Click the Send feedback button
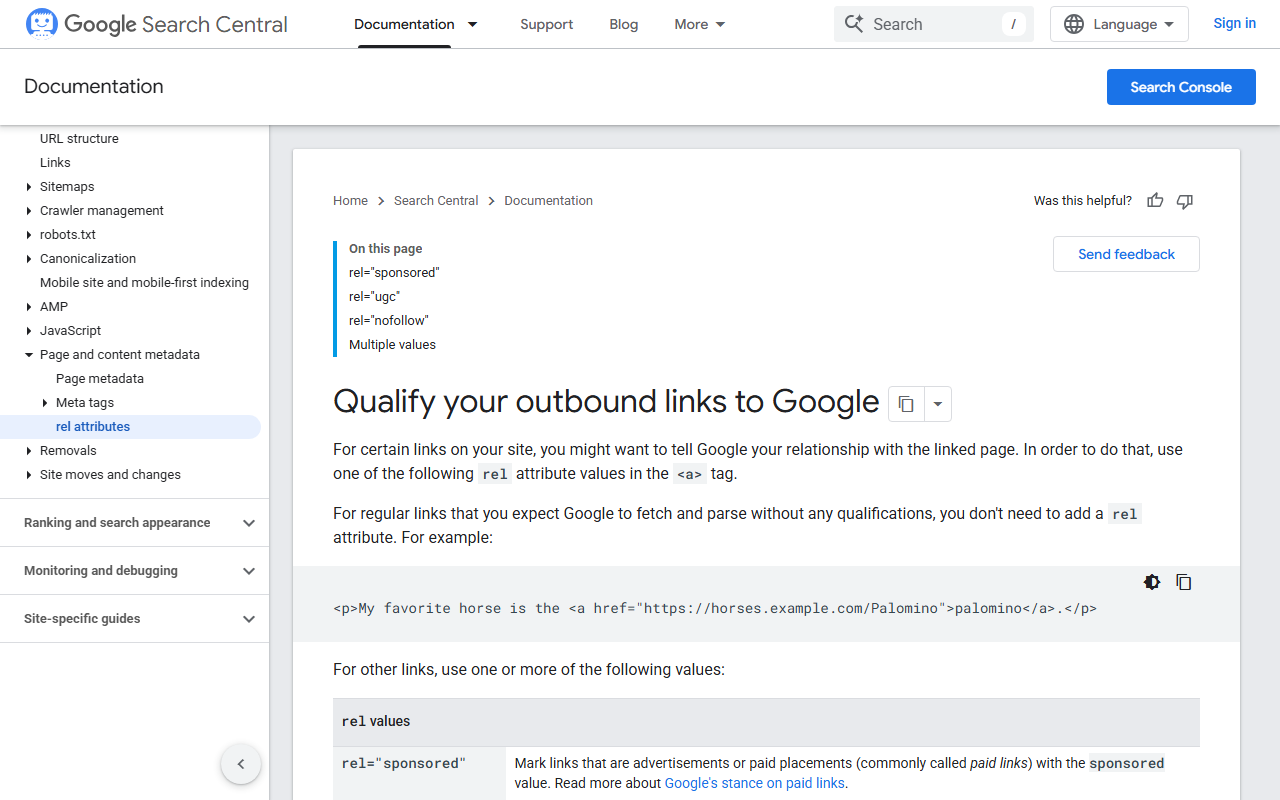Screen dimensions: 1280x800 click(1126, 254)
